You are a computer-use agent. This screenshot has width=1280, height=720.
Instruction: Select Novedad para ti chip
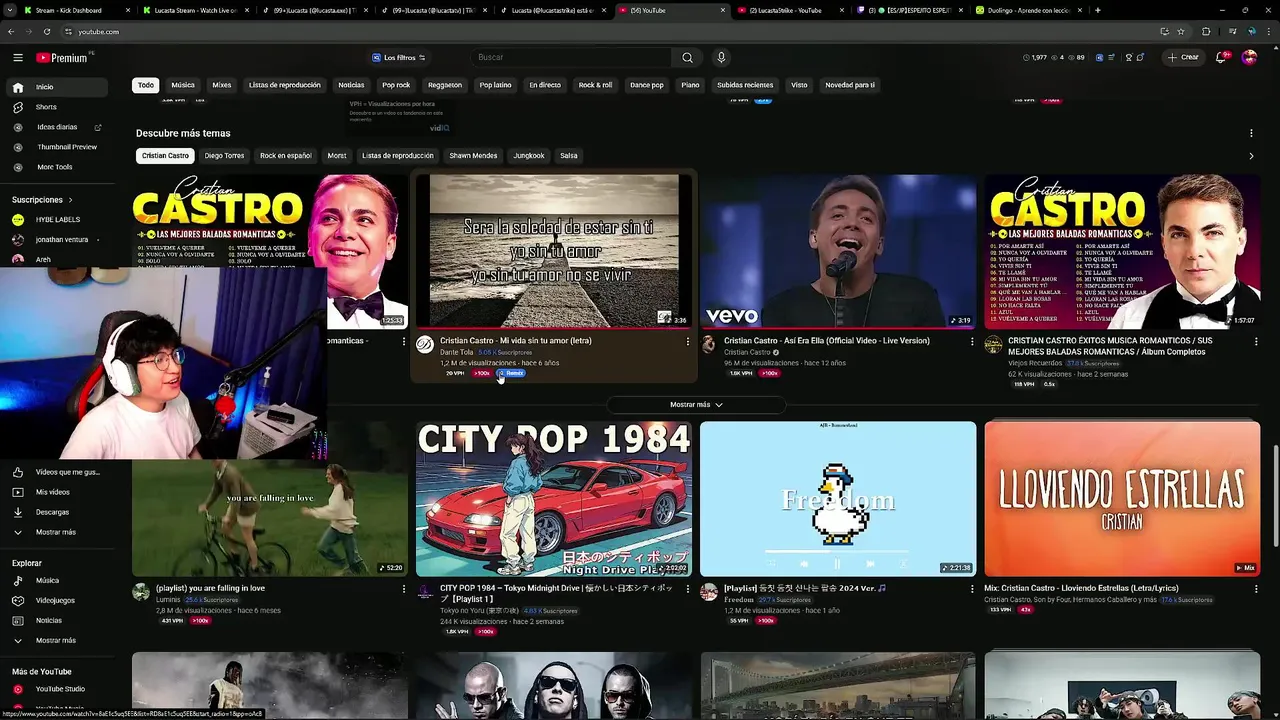pos(850,85)
